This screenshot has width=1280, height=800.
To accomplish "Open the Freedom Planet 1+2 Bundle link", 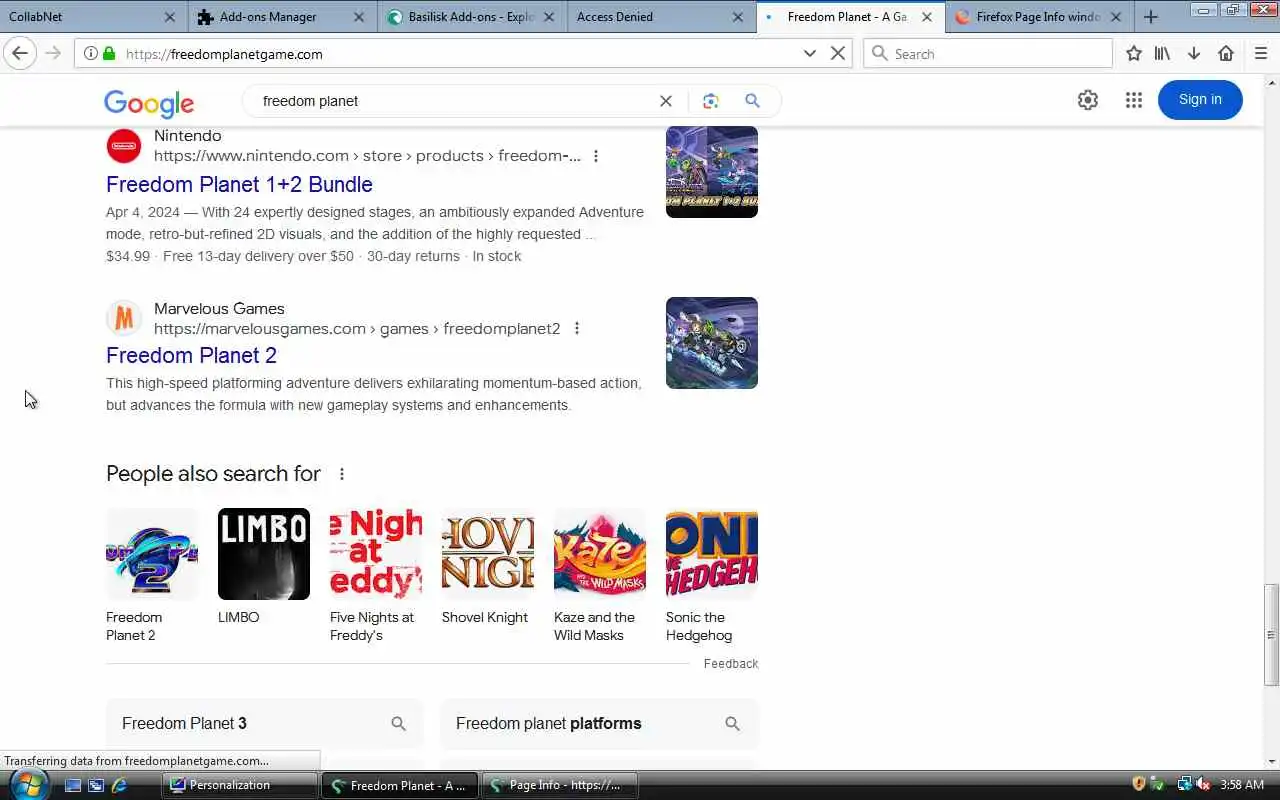I will [x=239, y=184].
